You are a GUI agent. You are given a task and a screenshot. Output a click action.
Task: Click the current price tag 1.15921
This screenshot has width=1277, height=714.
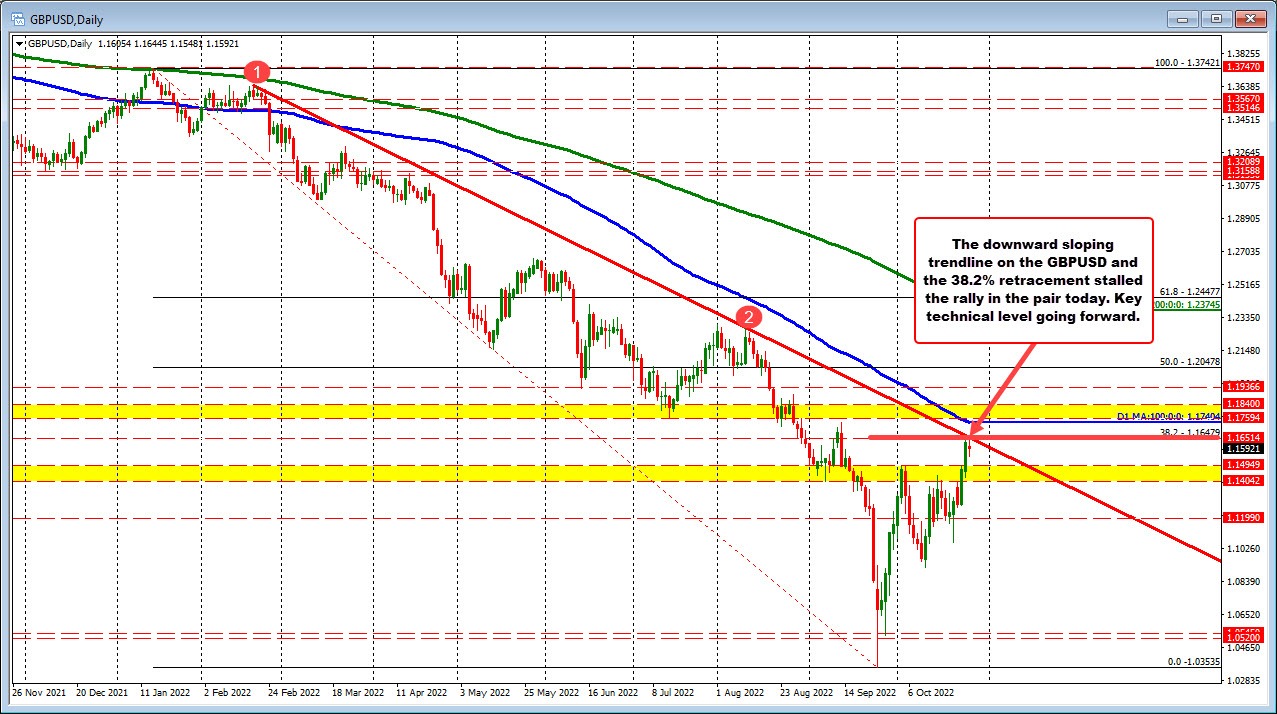[1241, 450]
